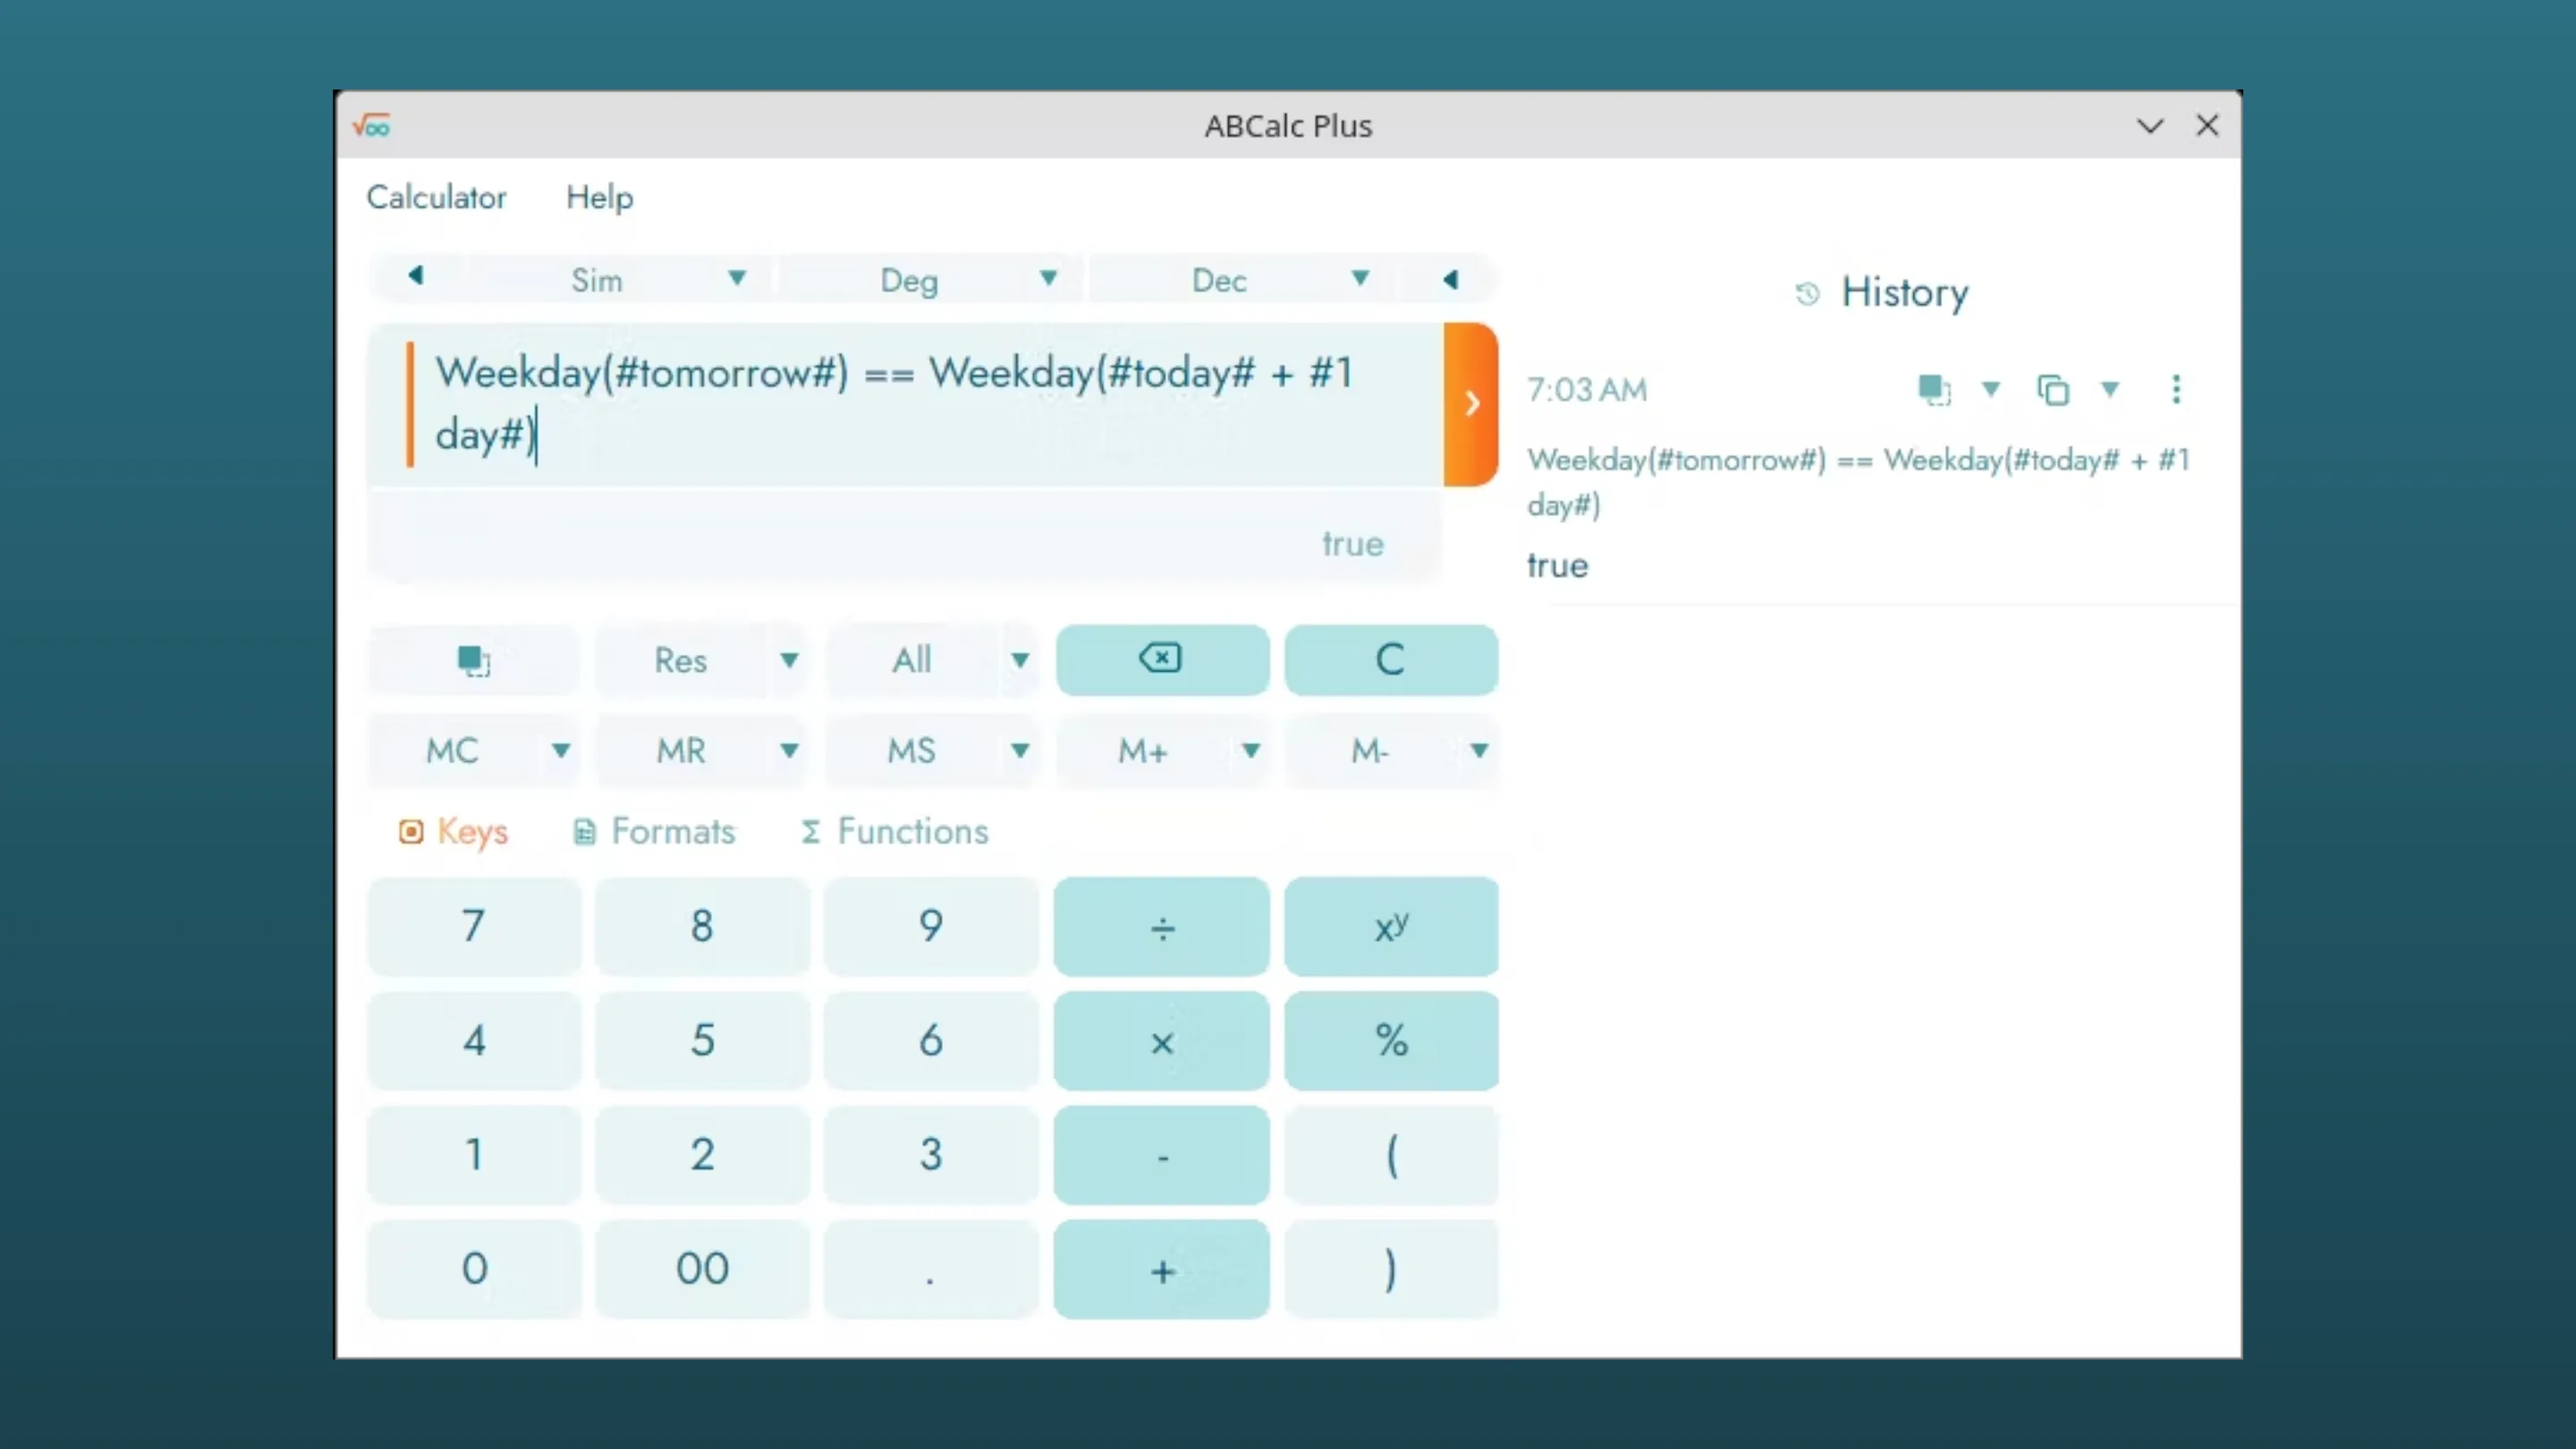Click inside the expression input field
This screenshot has width=2576, height=1449.
(x=906, y=404)
